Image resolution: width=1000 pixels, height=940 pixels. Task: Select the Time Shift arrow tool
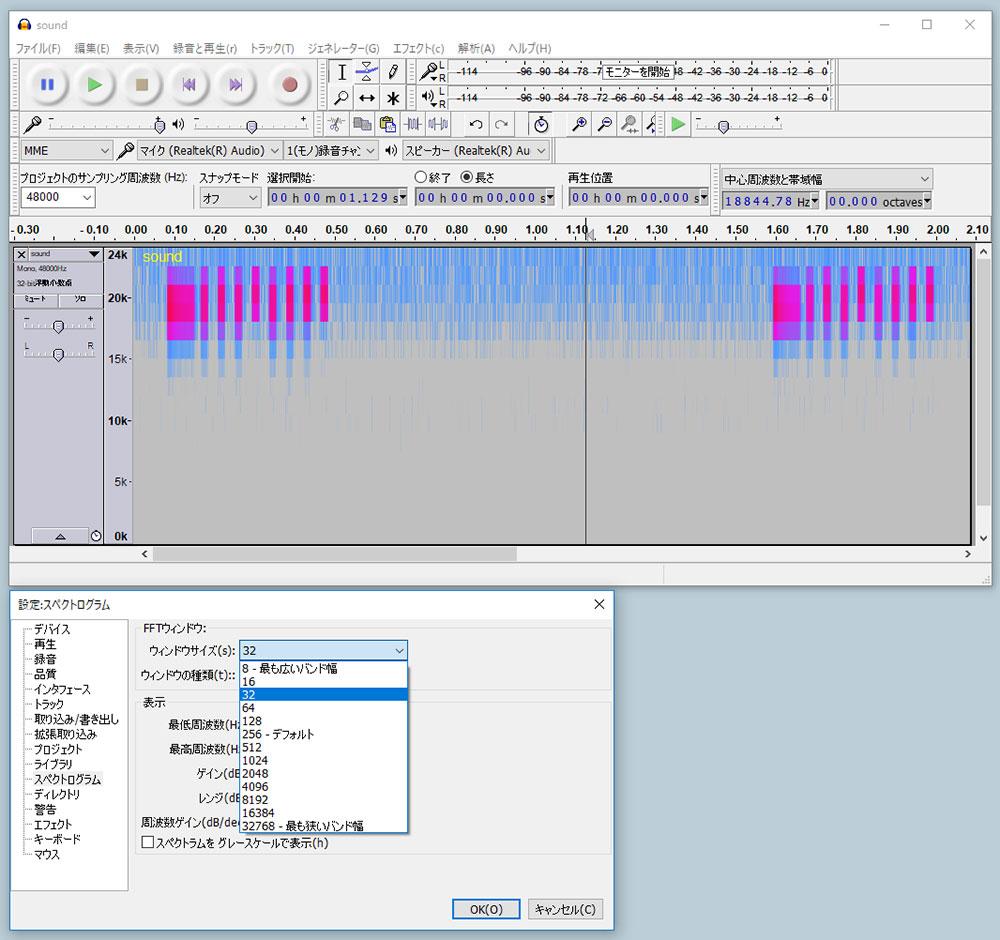367,98
